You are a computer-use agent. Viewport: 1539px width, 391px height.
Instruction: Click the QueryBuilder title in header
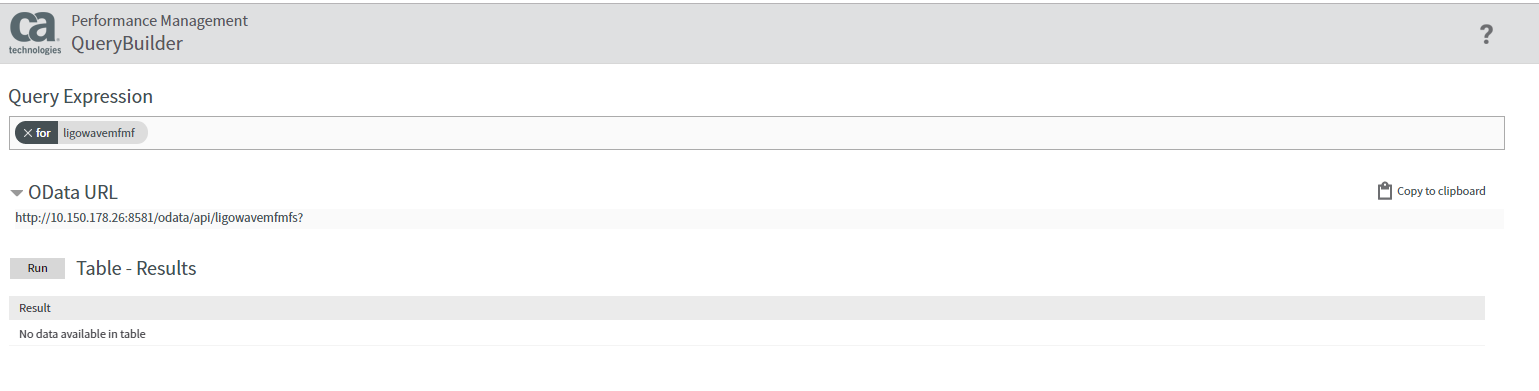tap(127, 44)
